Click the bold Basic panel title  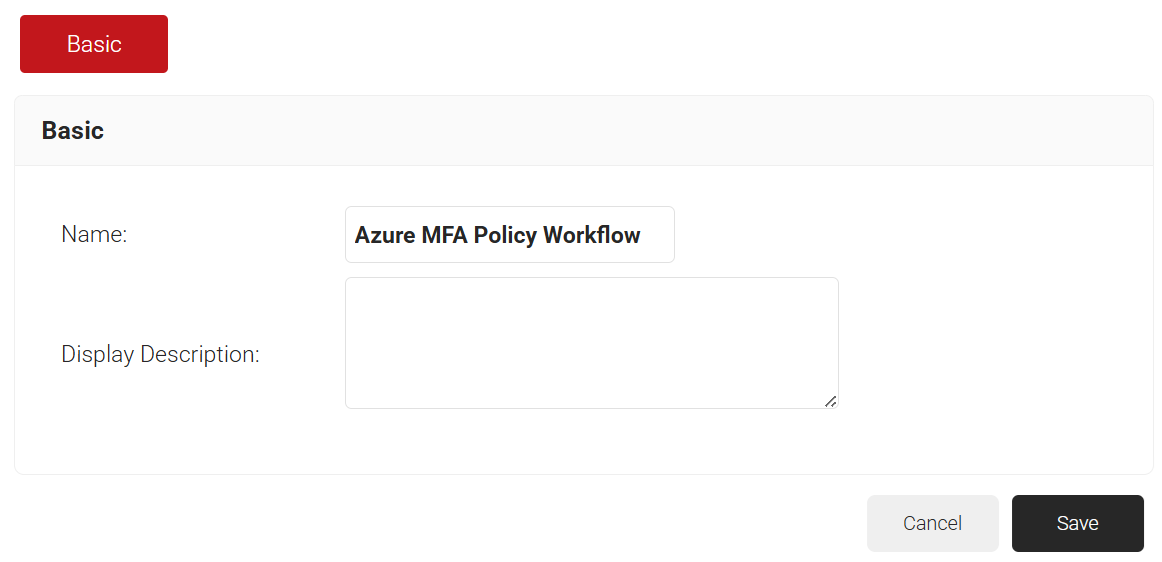pyautogui.click(x=73, y=131)
